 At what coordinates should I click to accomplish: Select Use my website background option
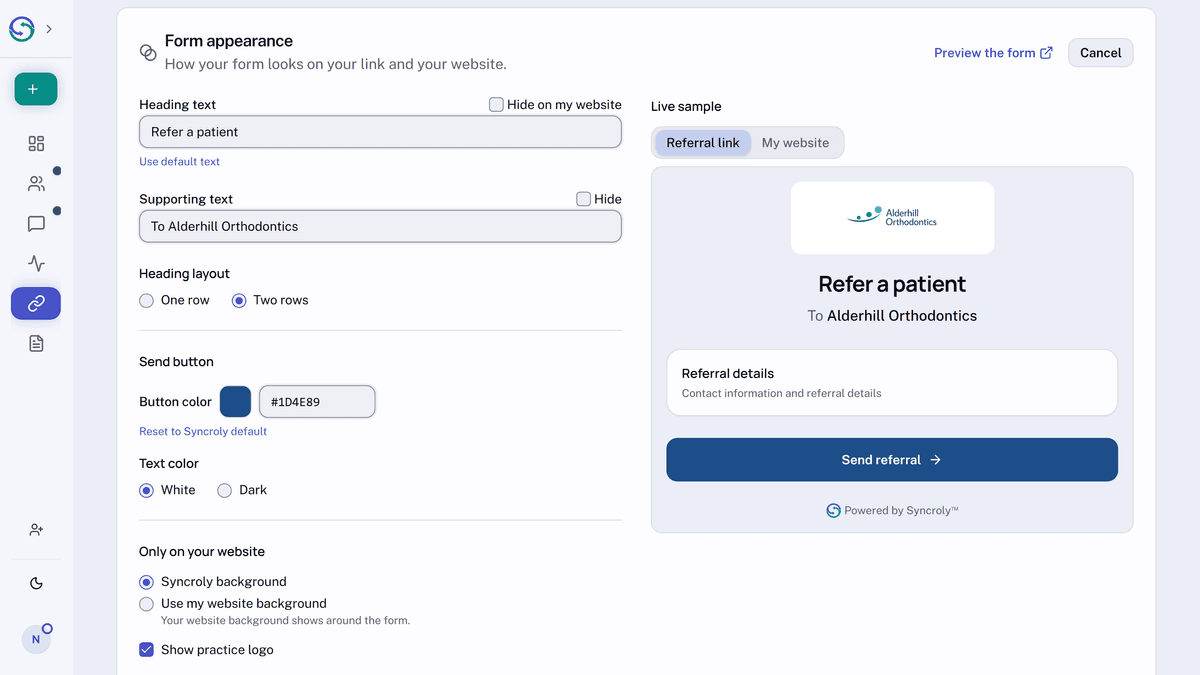[147, 604]
